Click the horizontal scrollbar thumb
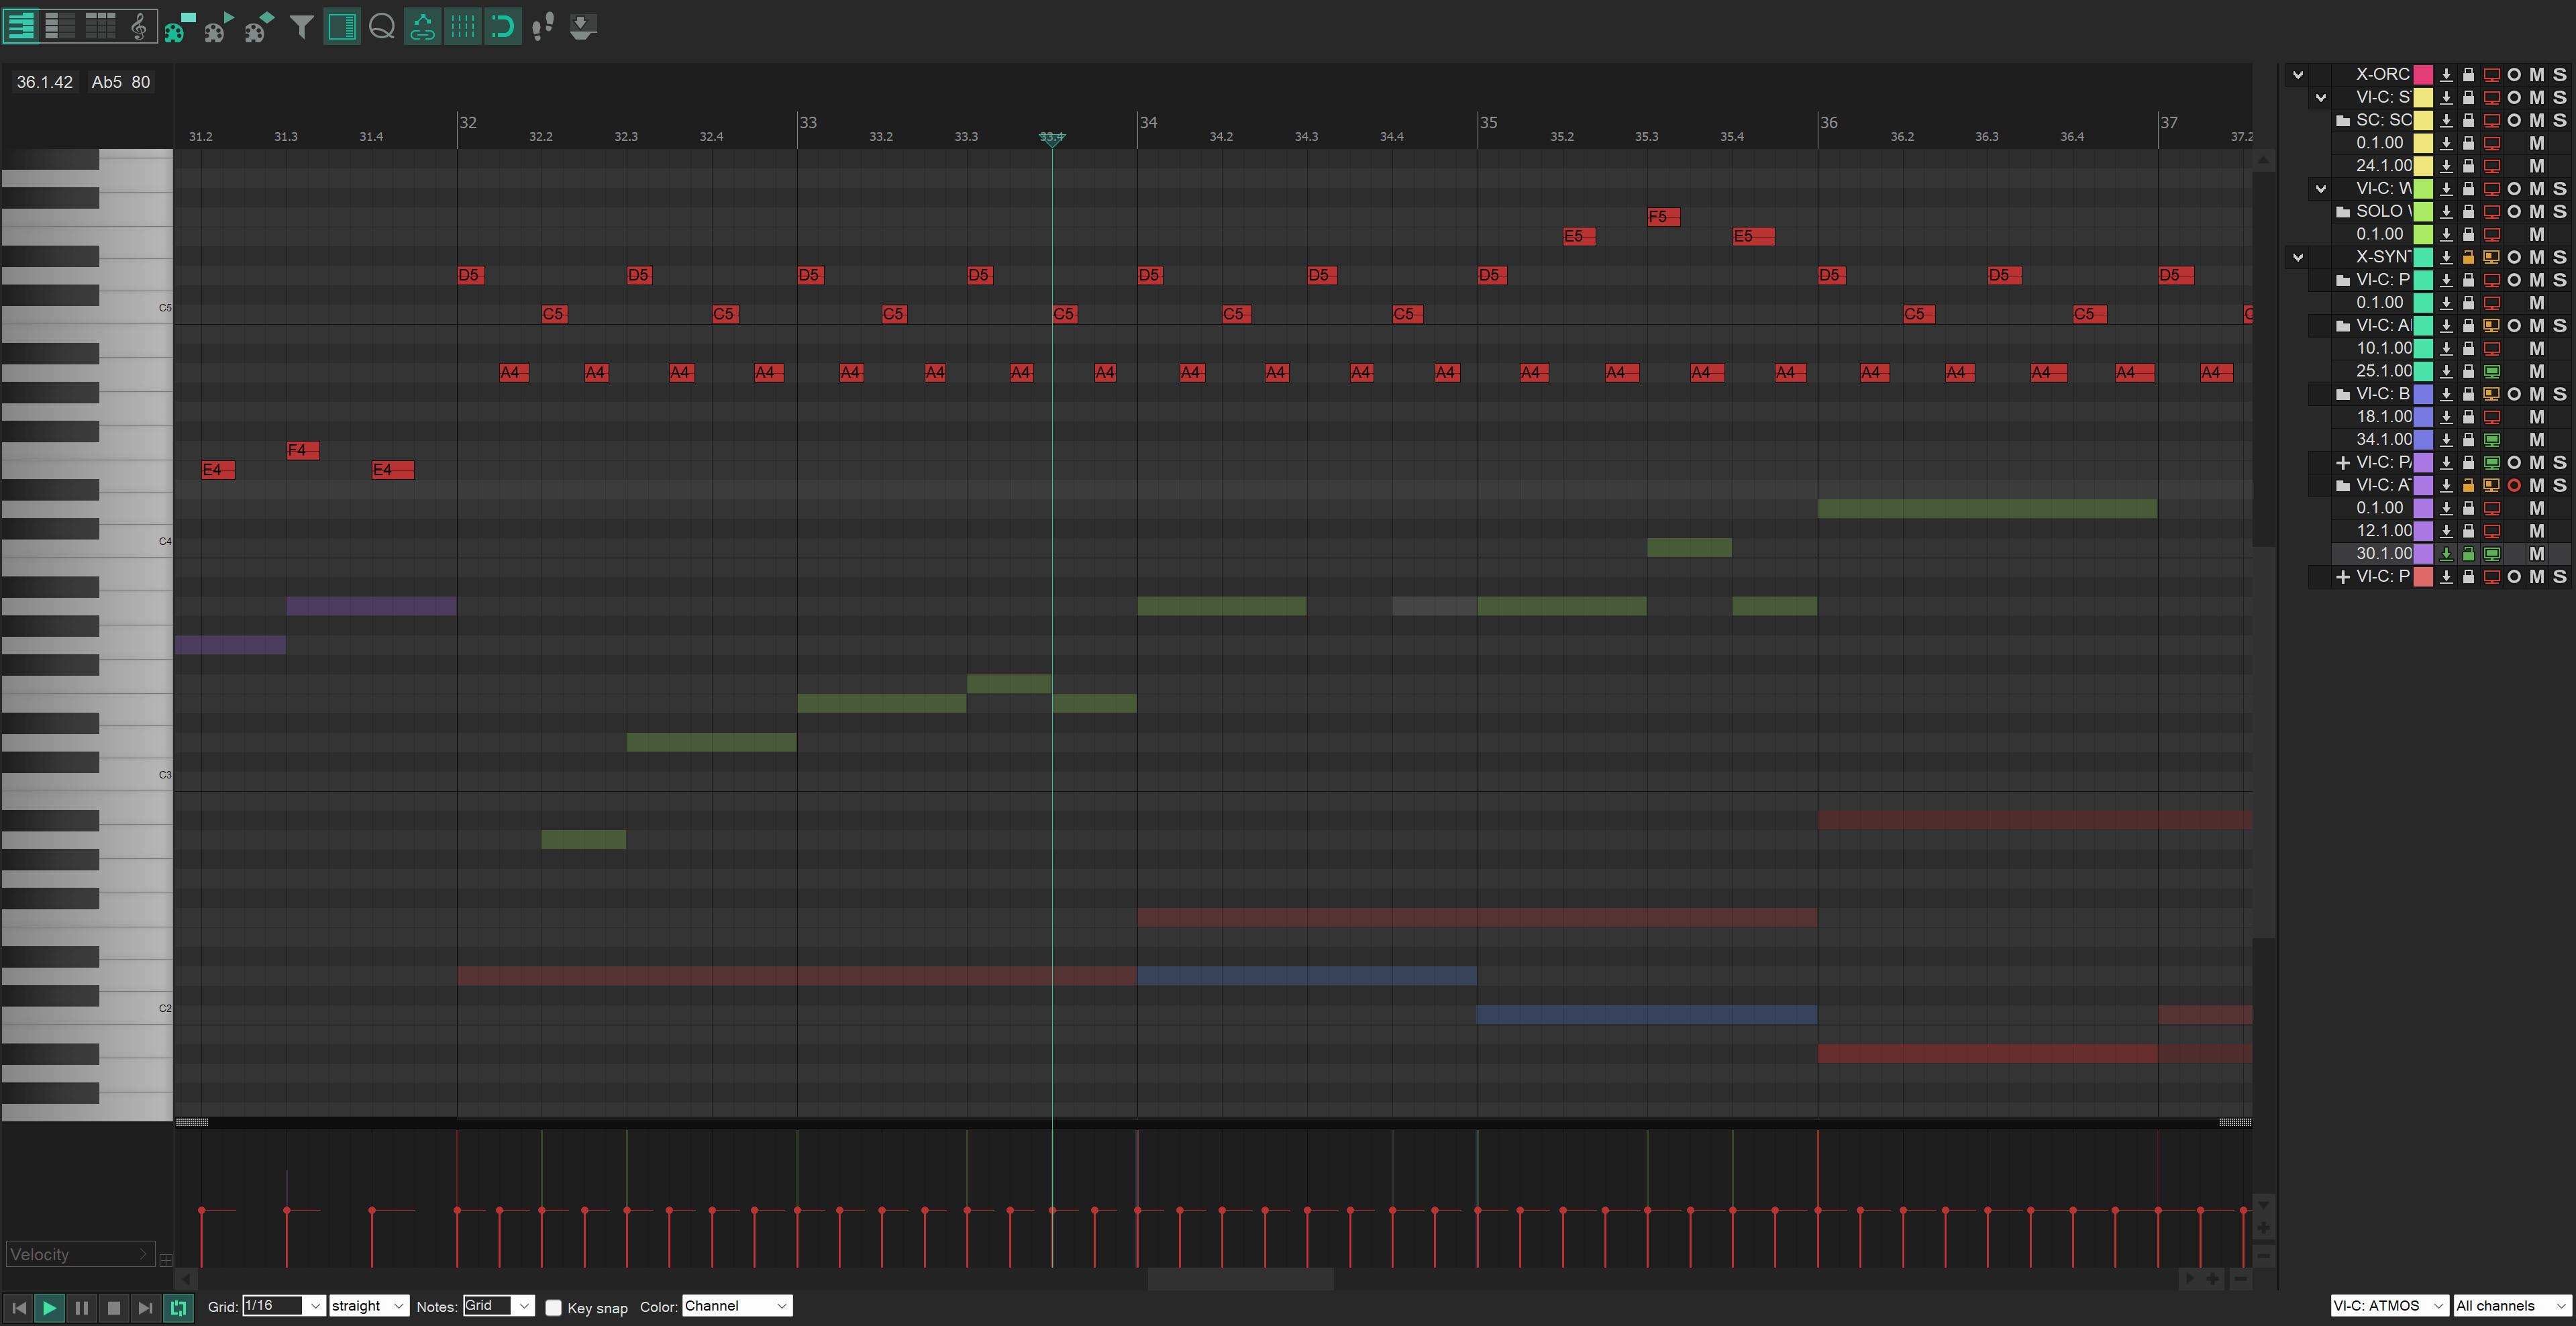The width and height of the screenshot is (2576, 1326). tap(1240, 1279)
